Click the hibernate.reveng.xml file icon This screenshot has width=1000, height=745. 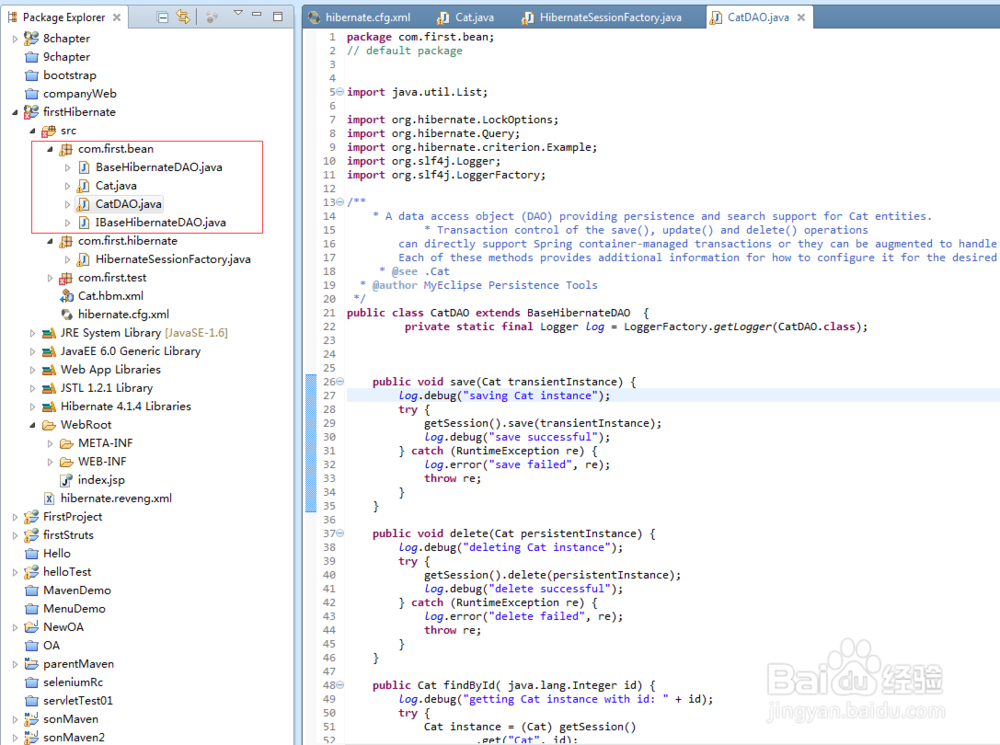[x=49, y=499]
